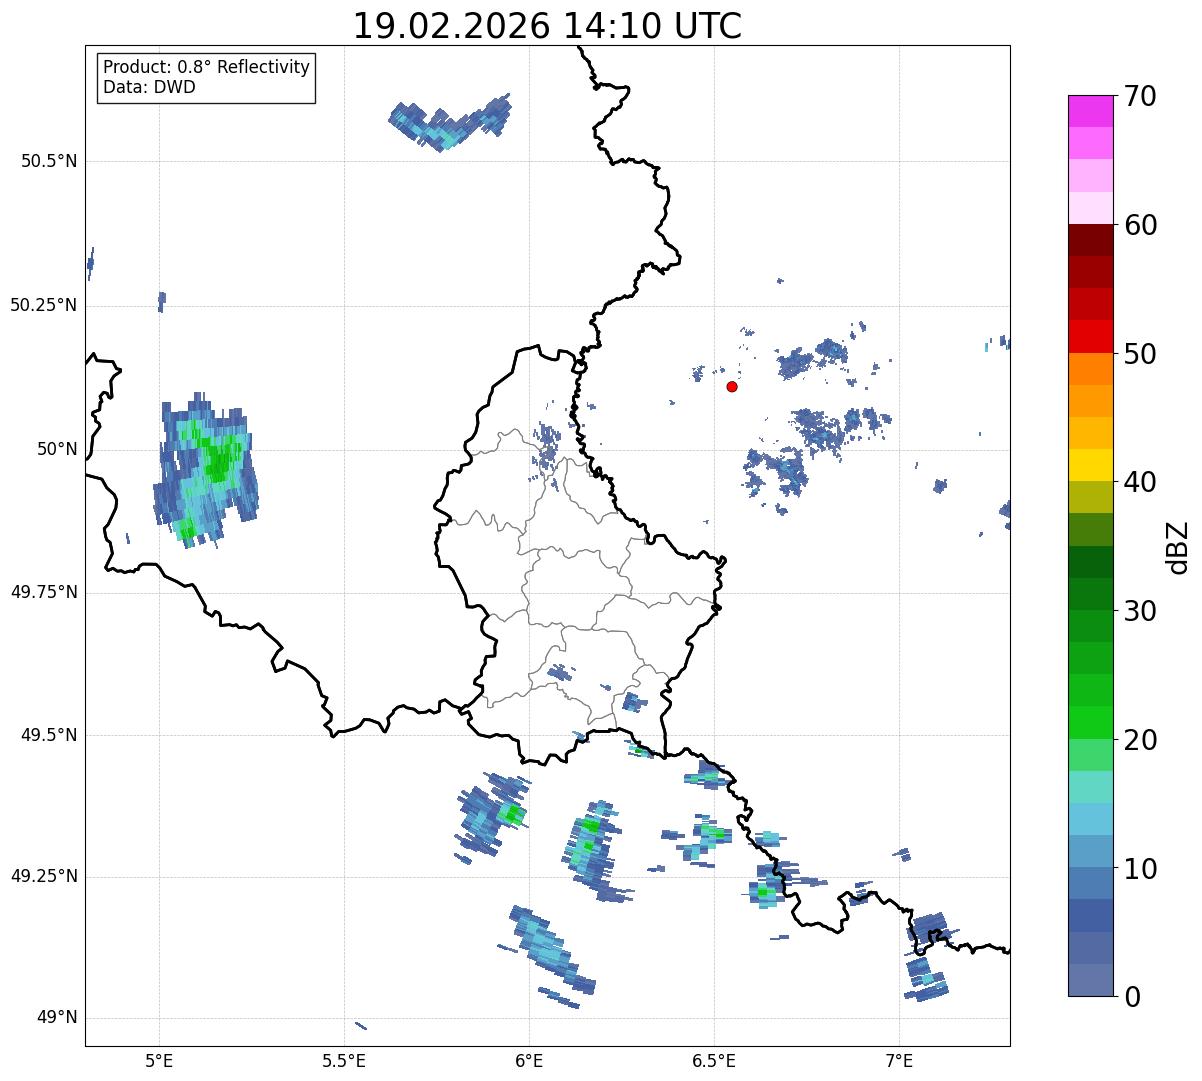This screenshot has width=1202, height=1081.
Task: Click the '7°E' longitude label
Action: (899, 1060)
